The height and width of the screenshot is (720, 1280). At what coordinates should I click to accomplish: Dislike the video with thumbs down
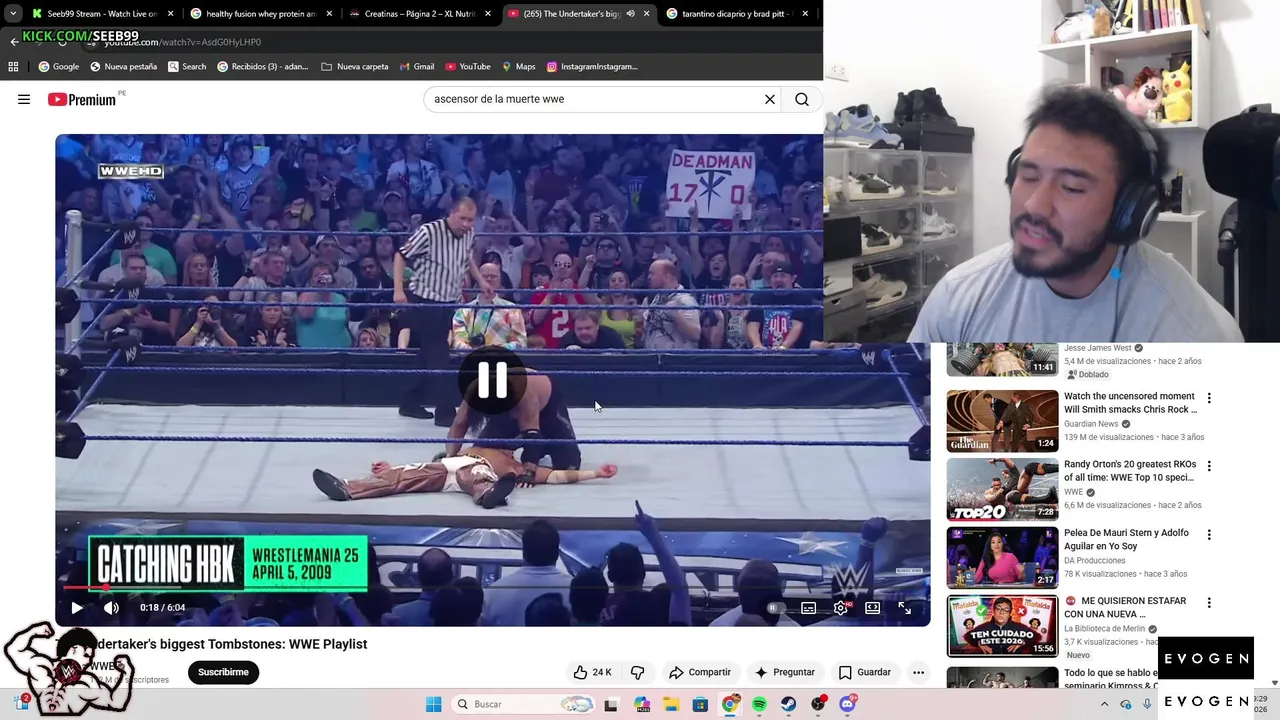pyautogui.click(x=637, y=672)
